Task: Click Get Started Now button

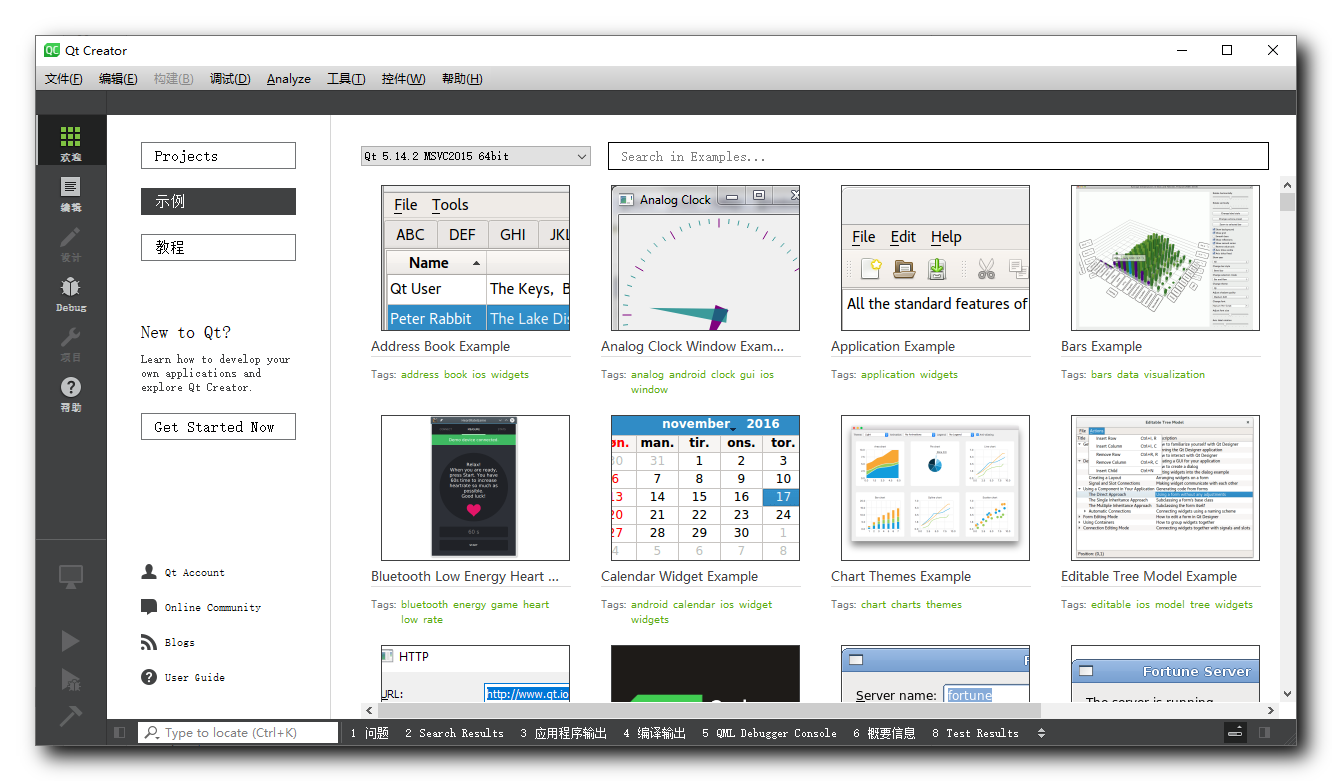Action: pos(218,426)
